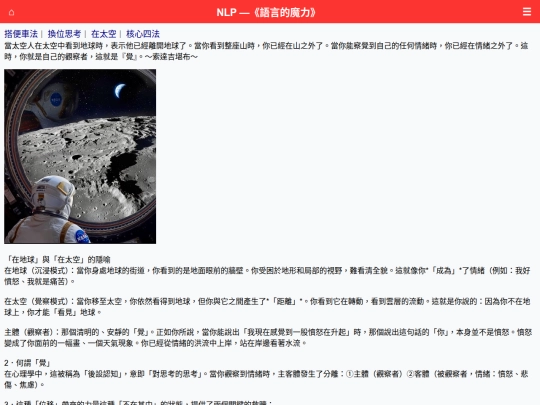This screenshot has height=405, width=540.
Task: Click the page title NLP —《語言的魔力》
Action: click(x=266, y=12)
